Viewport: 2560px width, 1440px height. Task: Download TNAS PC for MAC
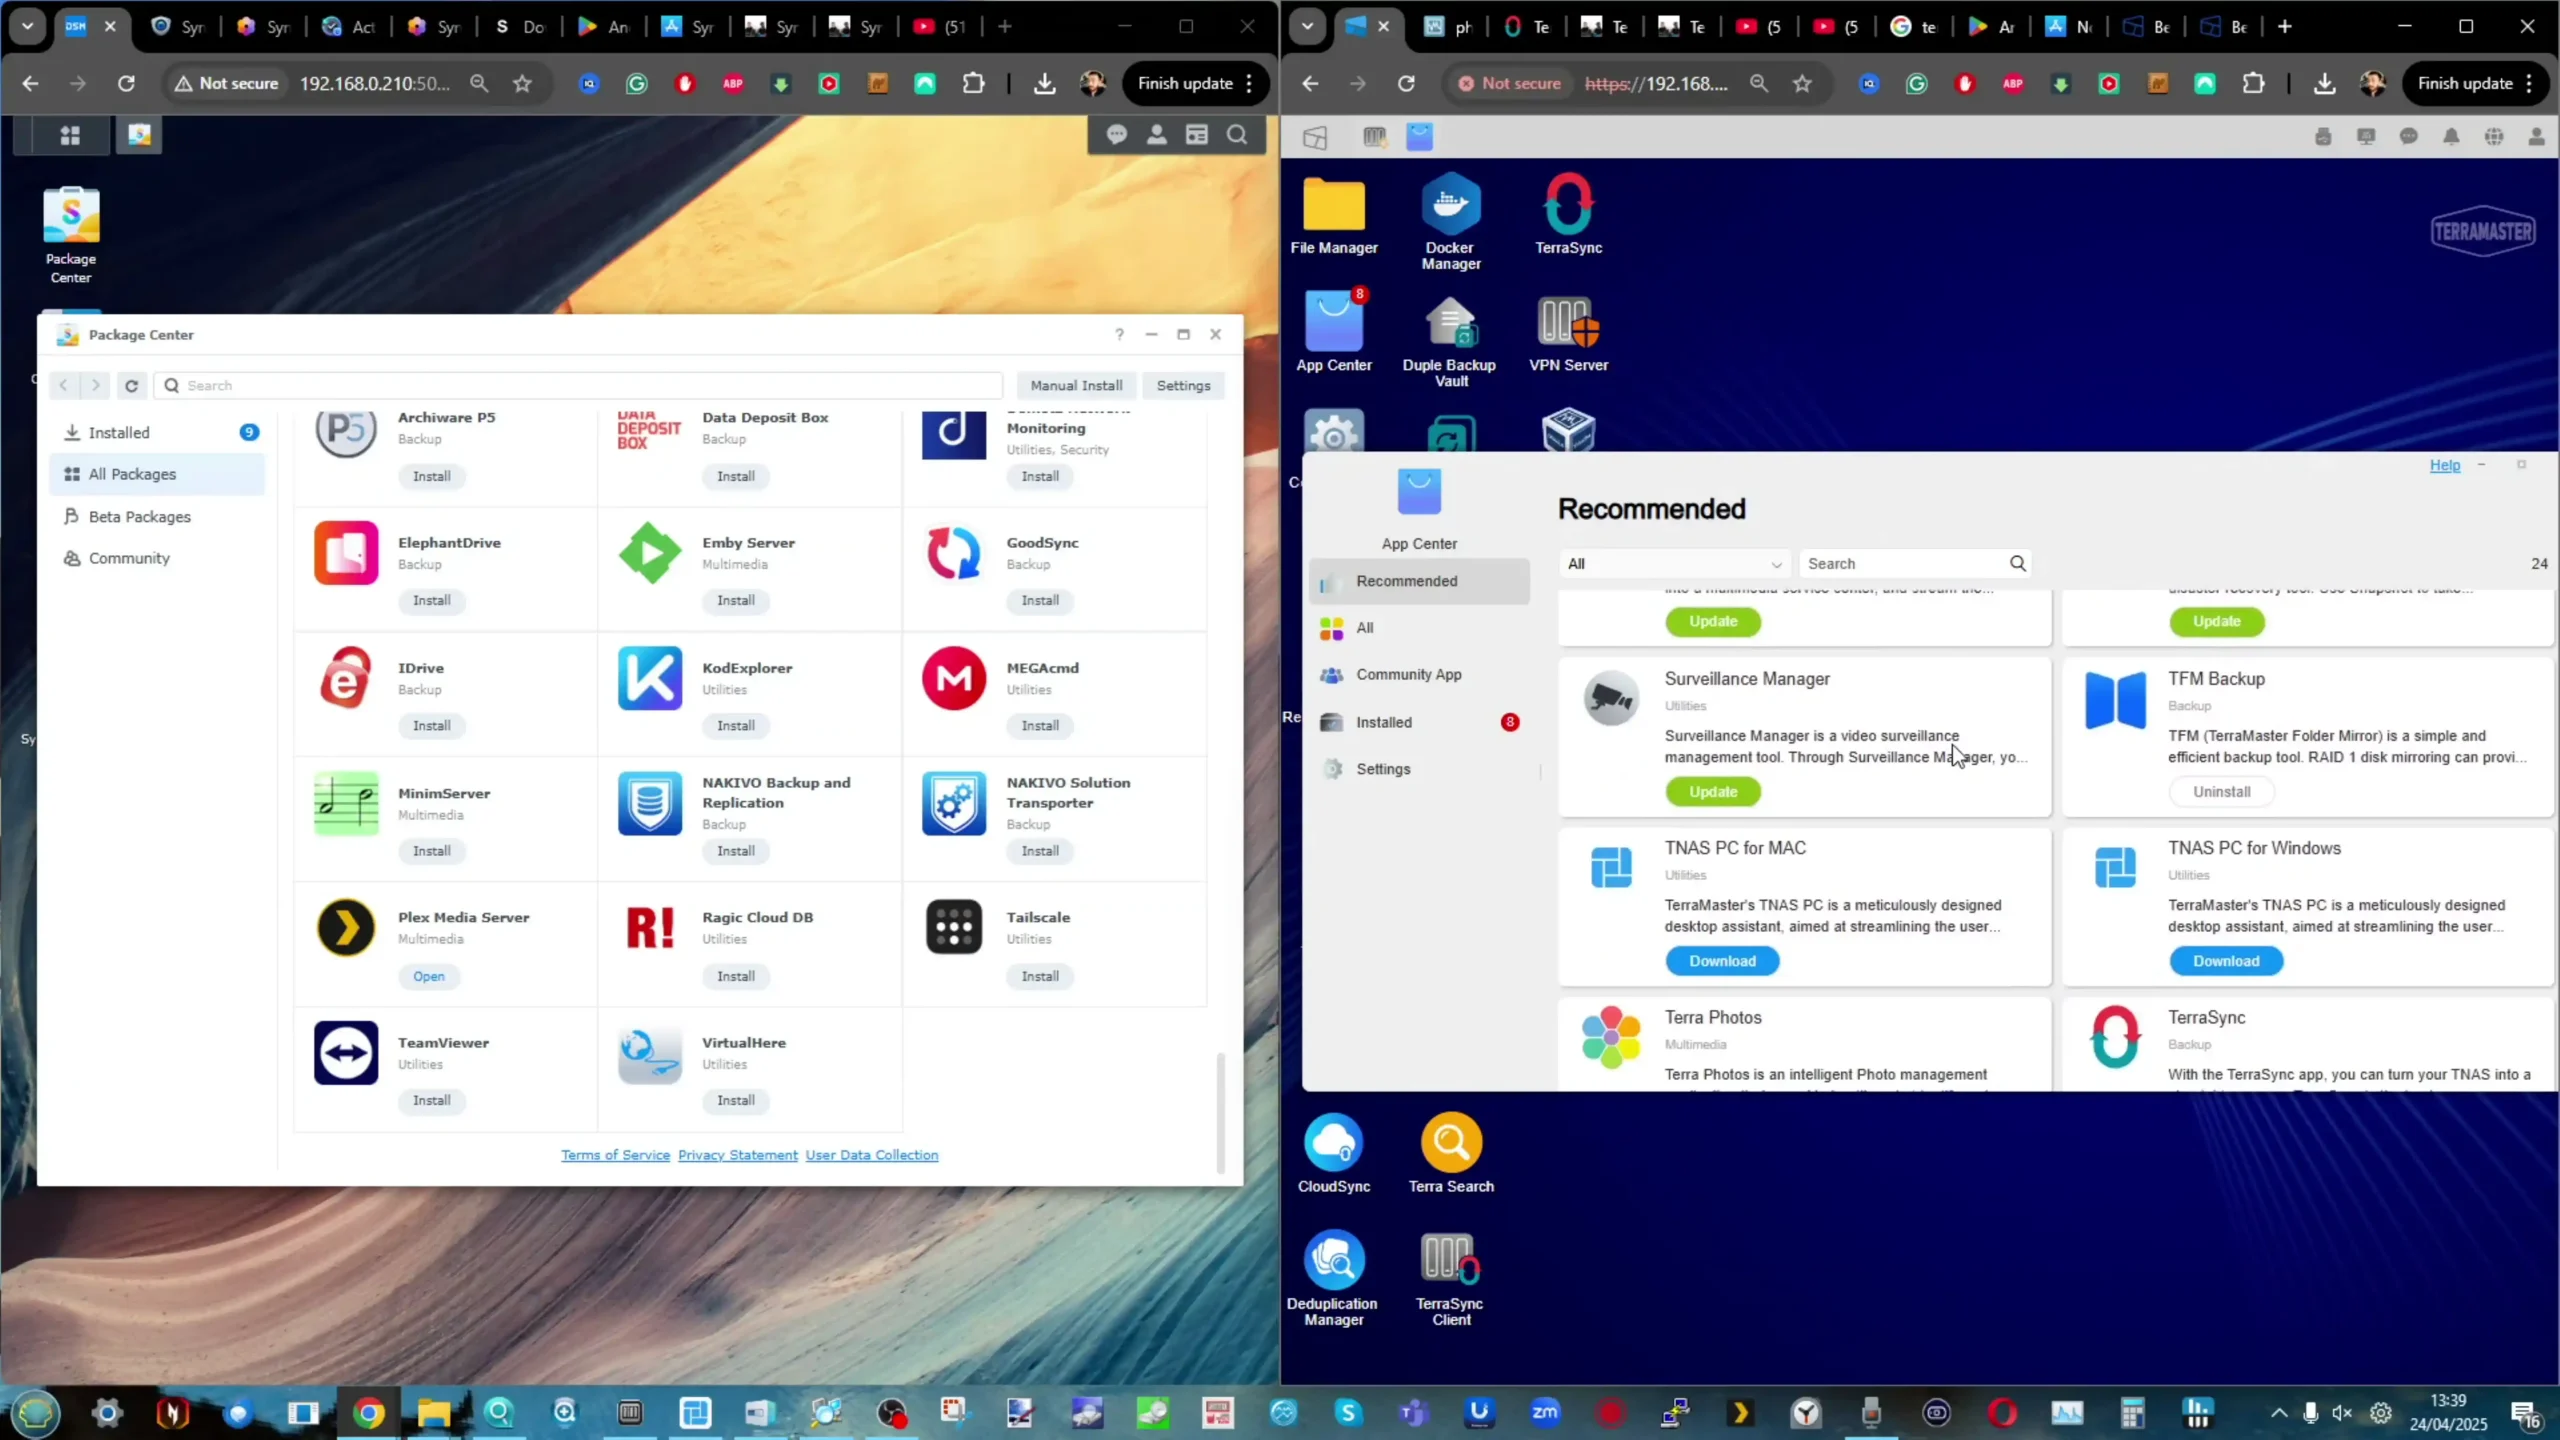point(1722,961)
